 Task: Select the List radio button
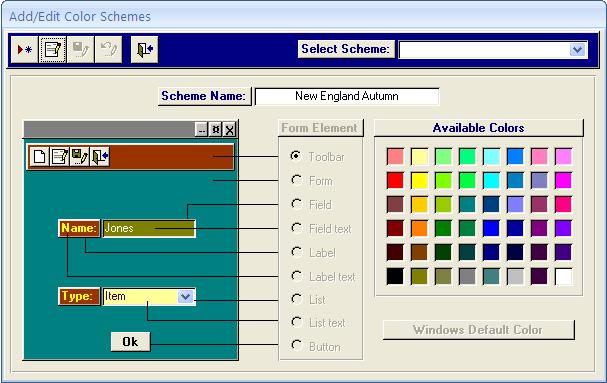click(296, 299)
